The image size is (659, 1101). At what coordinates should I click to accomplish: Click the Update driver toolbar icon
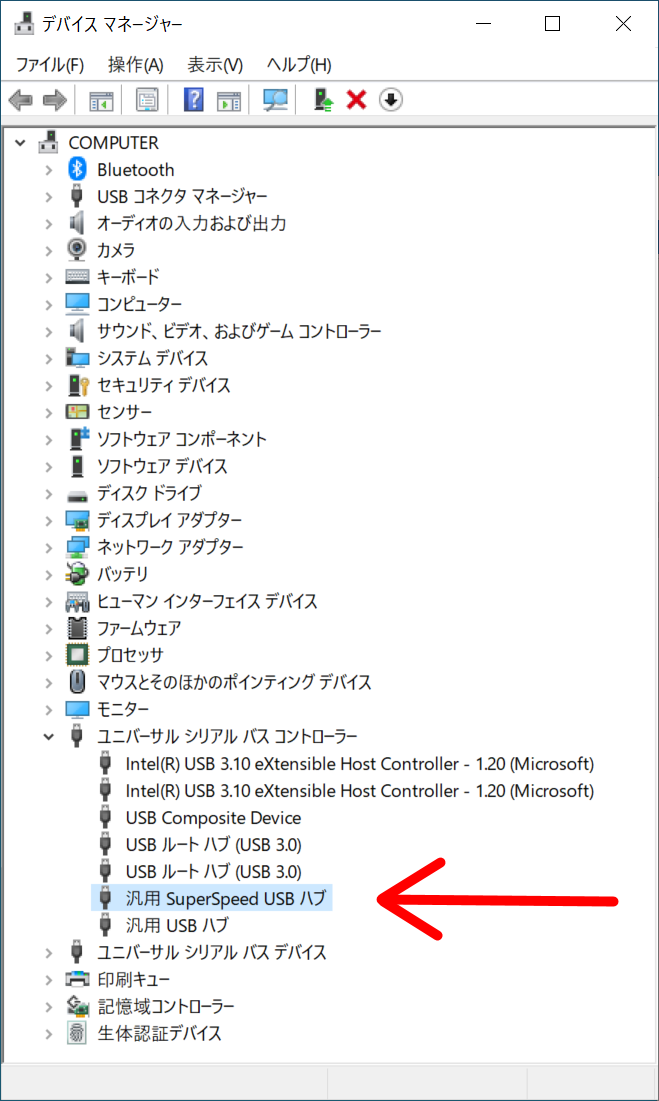pos(323,100)
